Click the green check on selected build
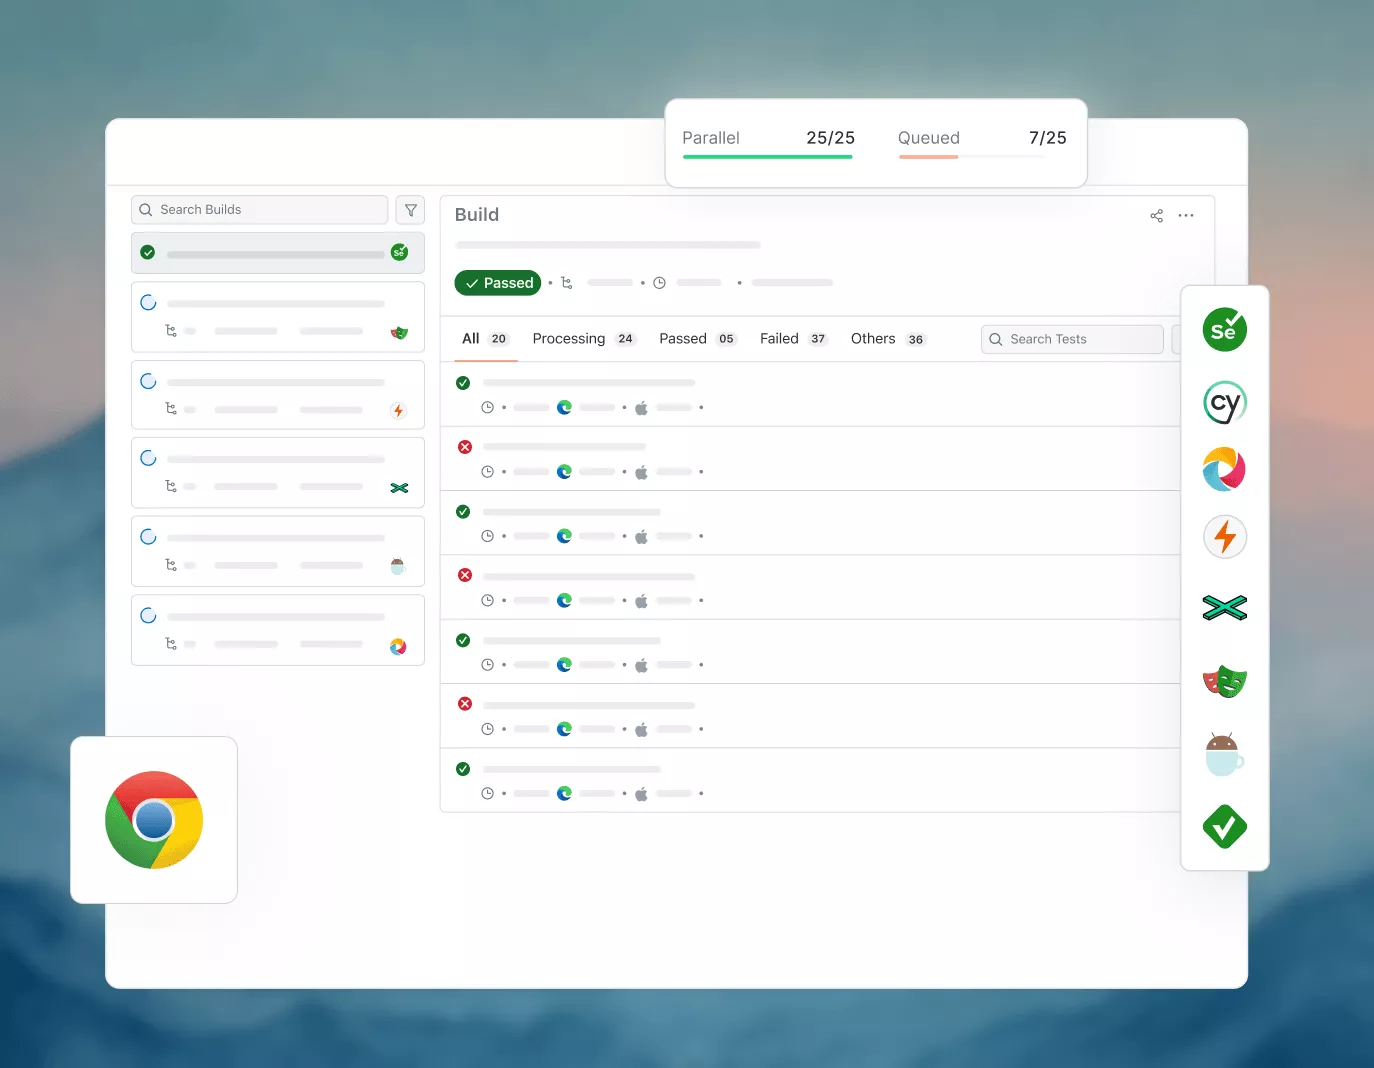The image size is (1374, 1068). [x=148, y=253]
